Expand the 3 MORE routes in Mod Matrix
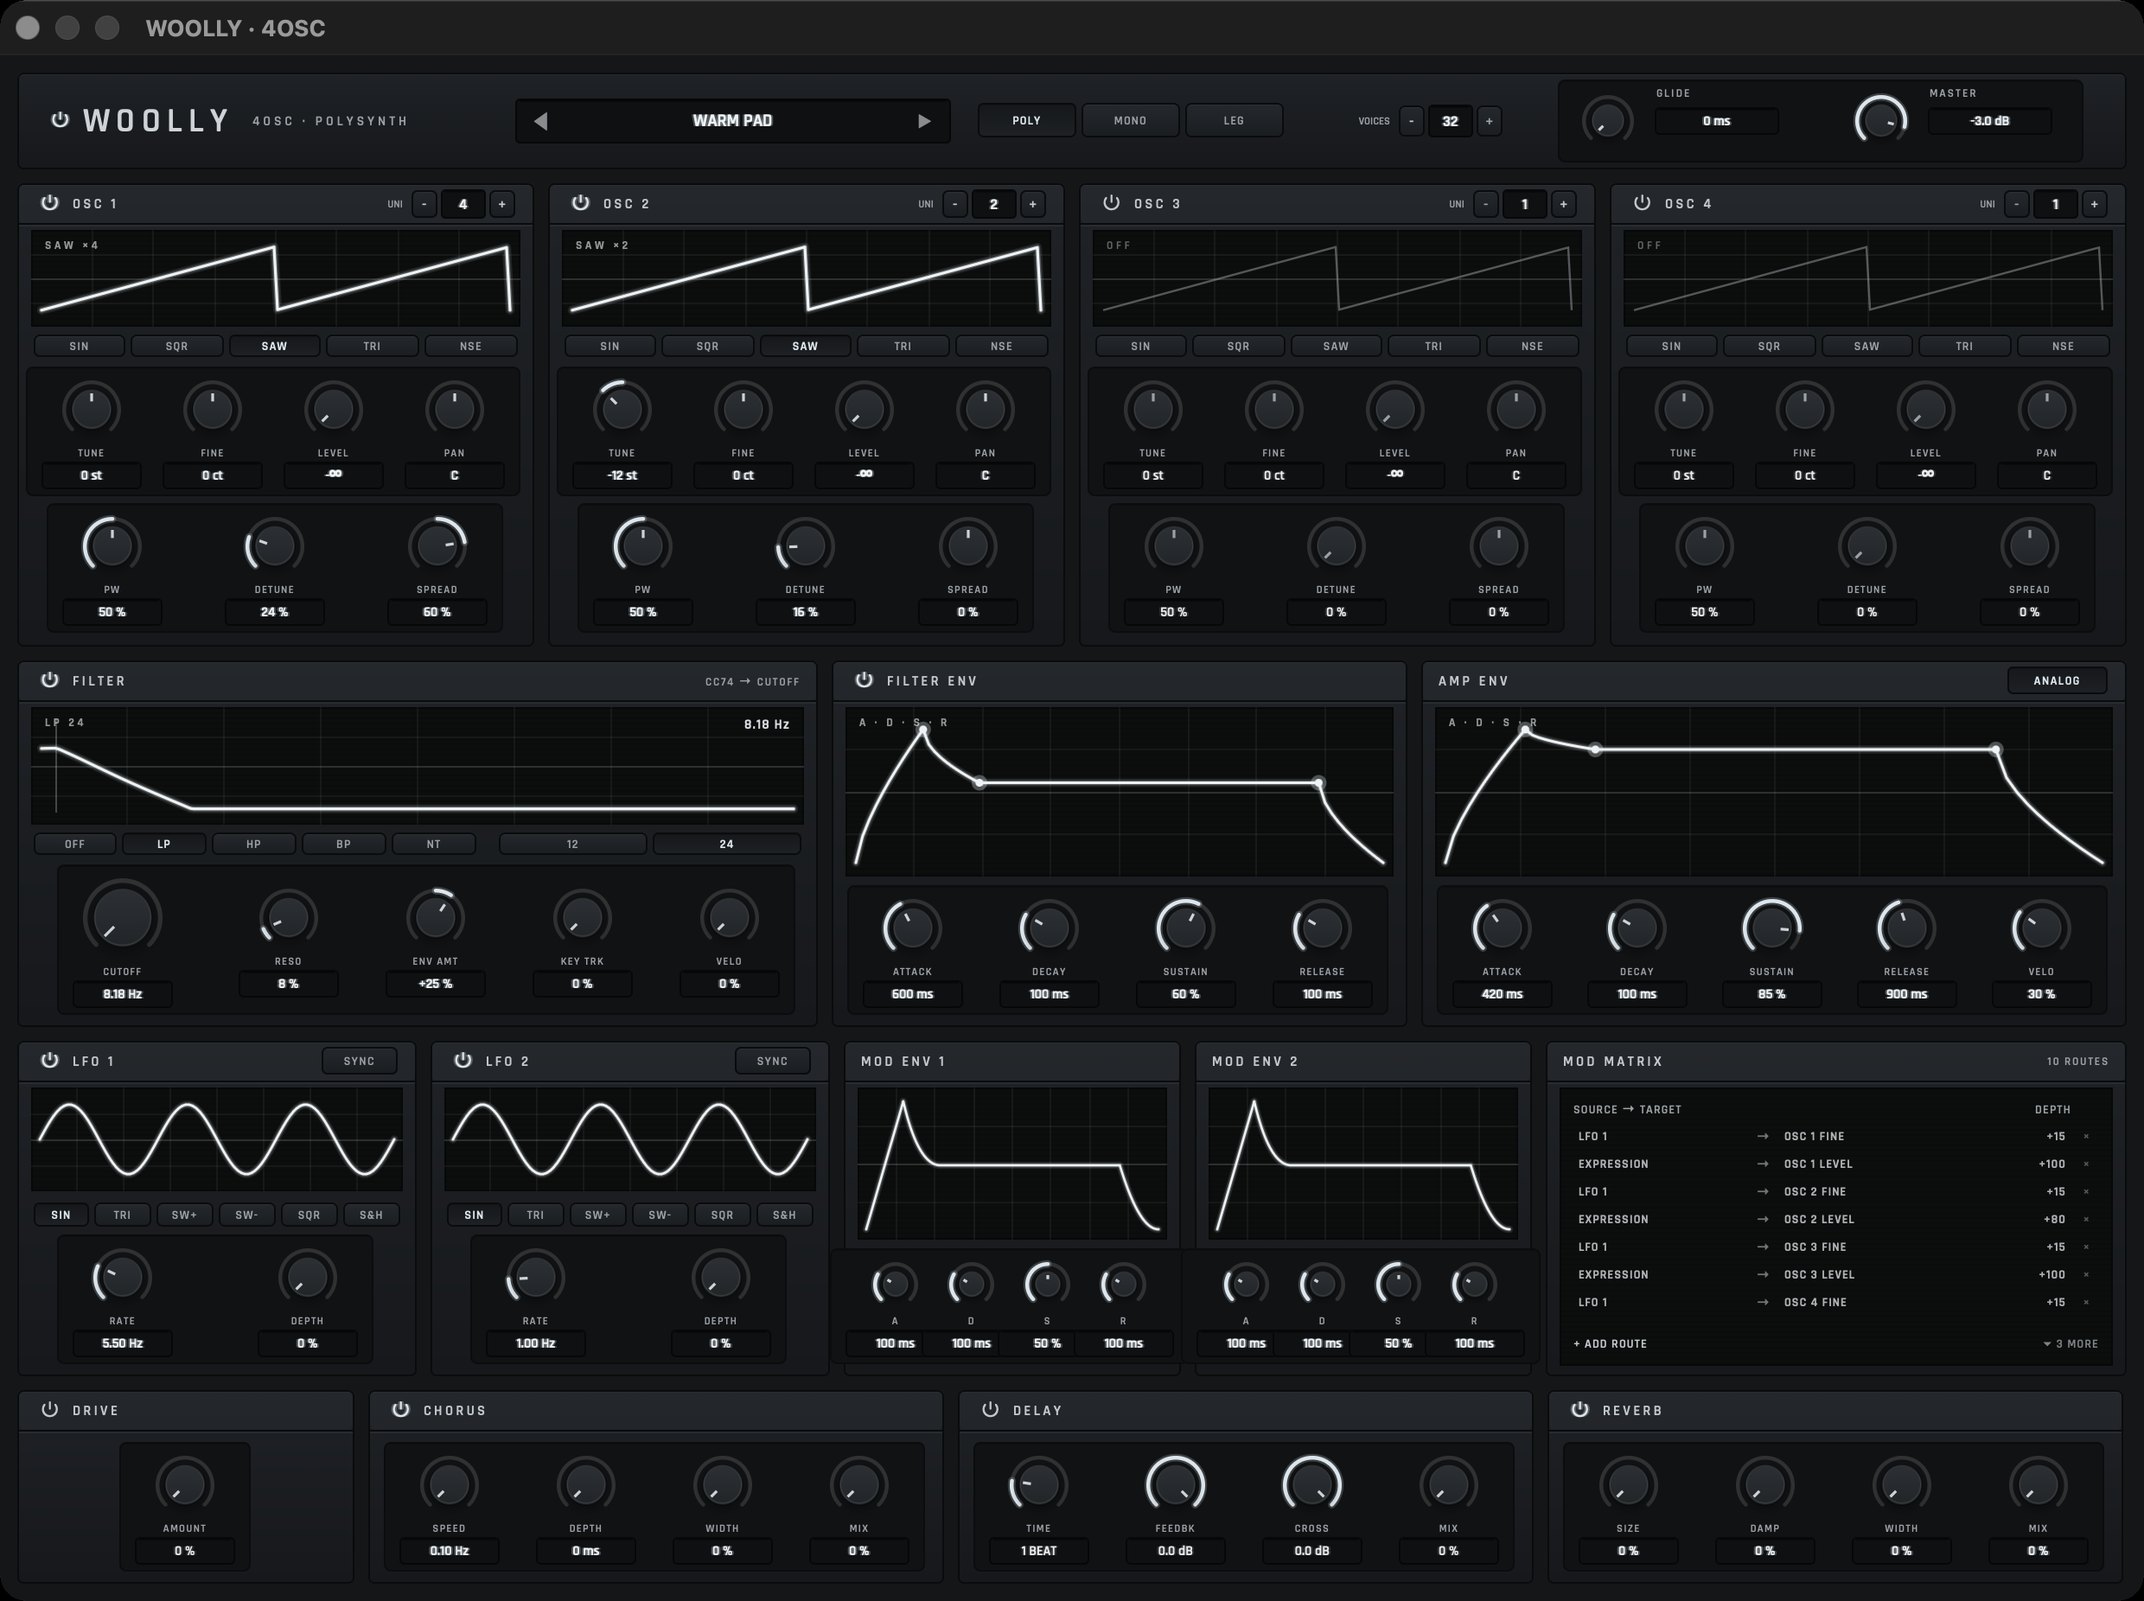2144x1601 pixels. 2071,1344
